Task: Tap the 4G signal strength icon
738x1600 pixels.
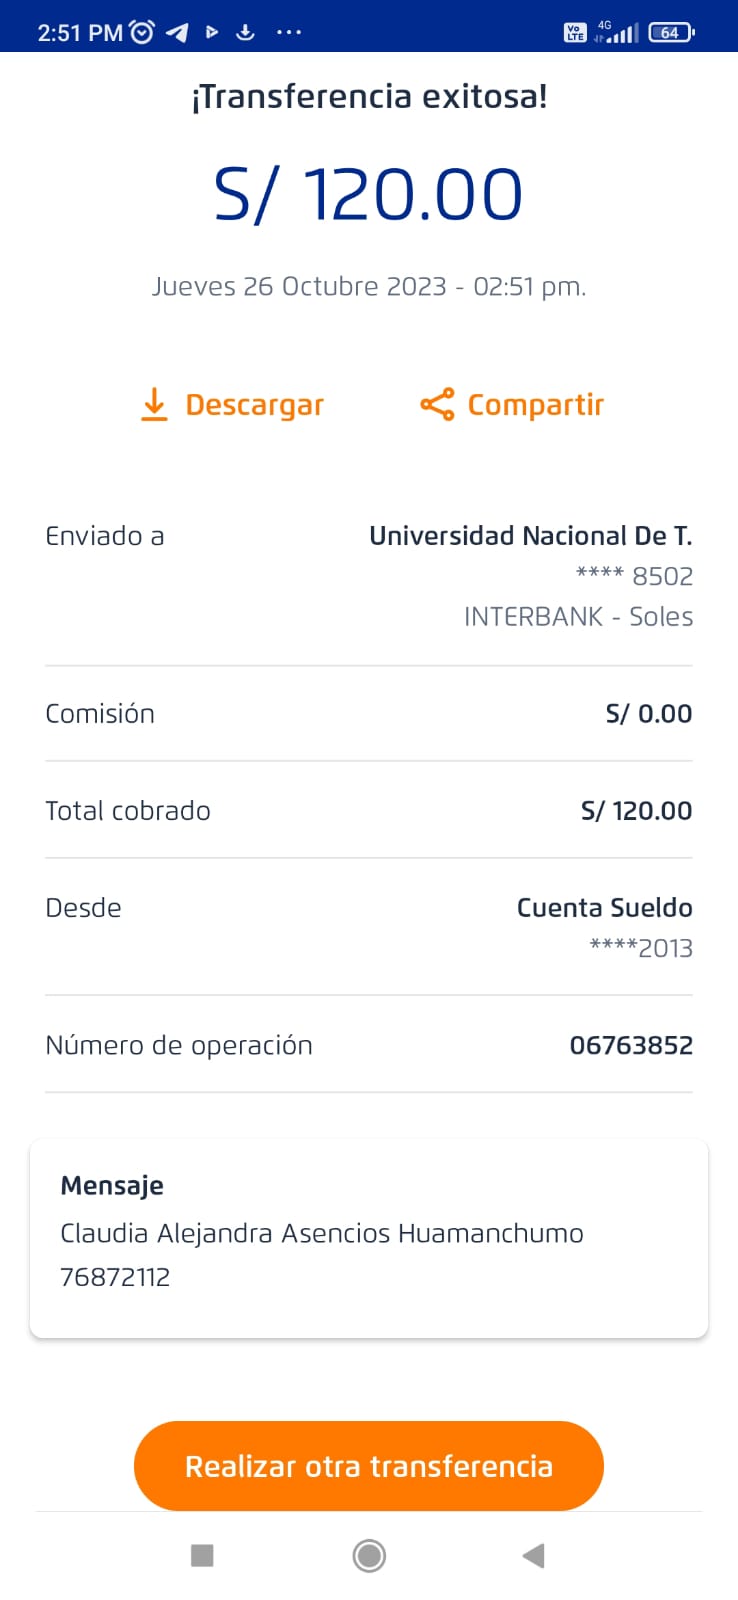Action: (616, 32)
